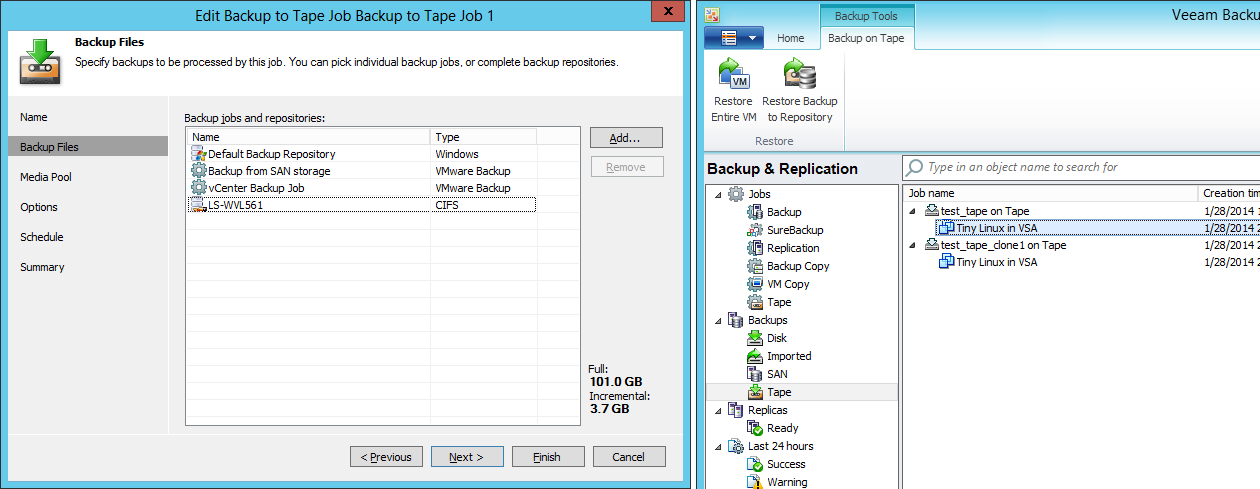Click the Jobs gear icon in tree
Image resolution: width=1260 pixels, height=489 pixels.
tap(736, 194)
